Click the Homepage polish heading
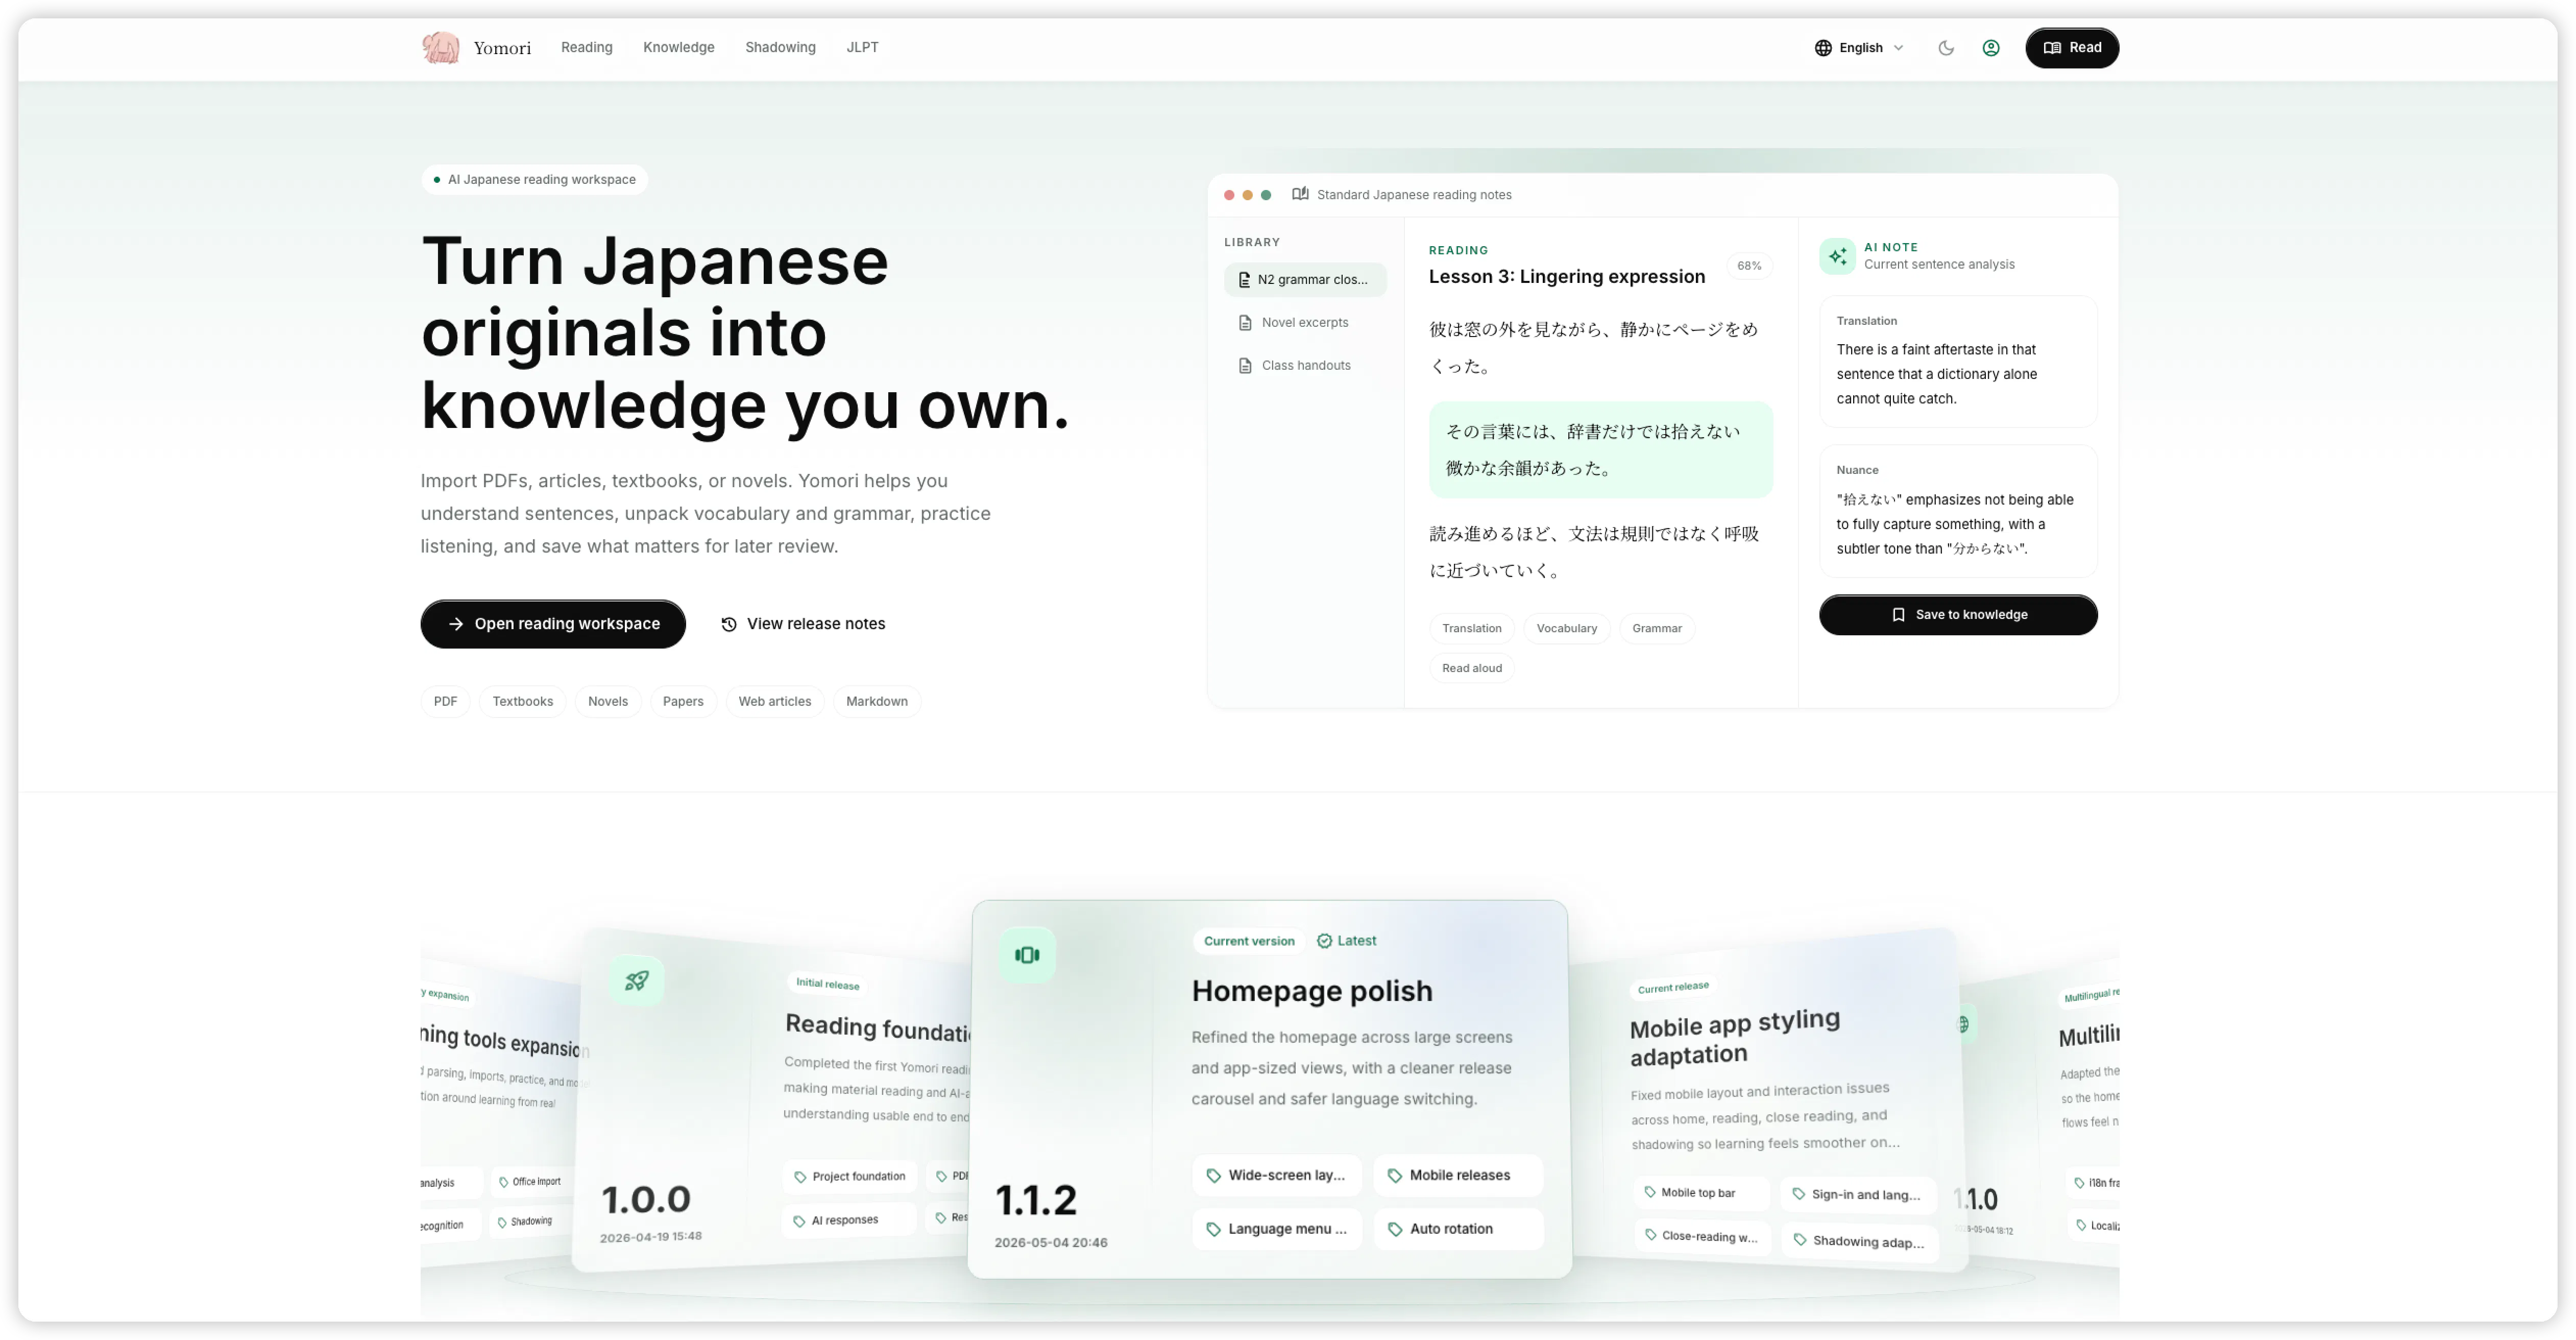This screenshot has height=1340, width=2576. click(x=1312, y=991)
